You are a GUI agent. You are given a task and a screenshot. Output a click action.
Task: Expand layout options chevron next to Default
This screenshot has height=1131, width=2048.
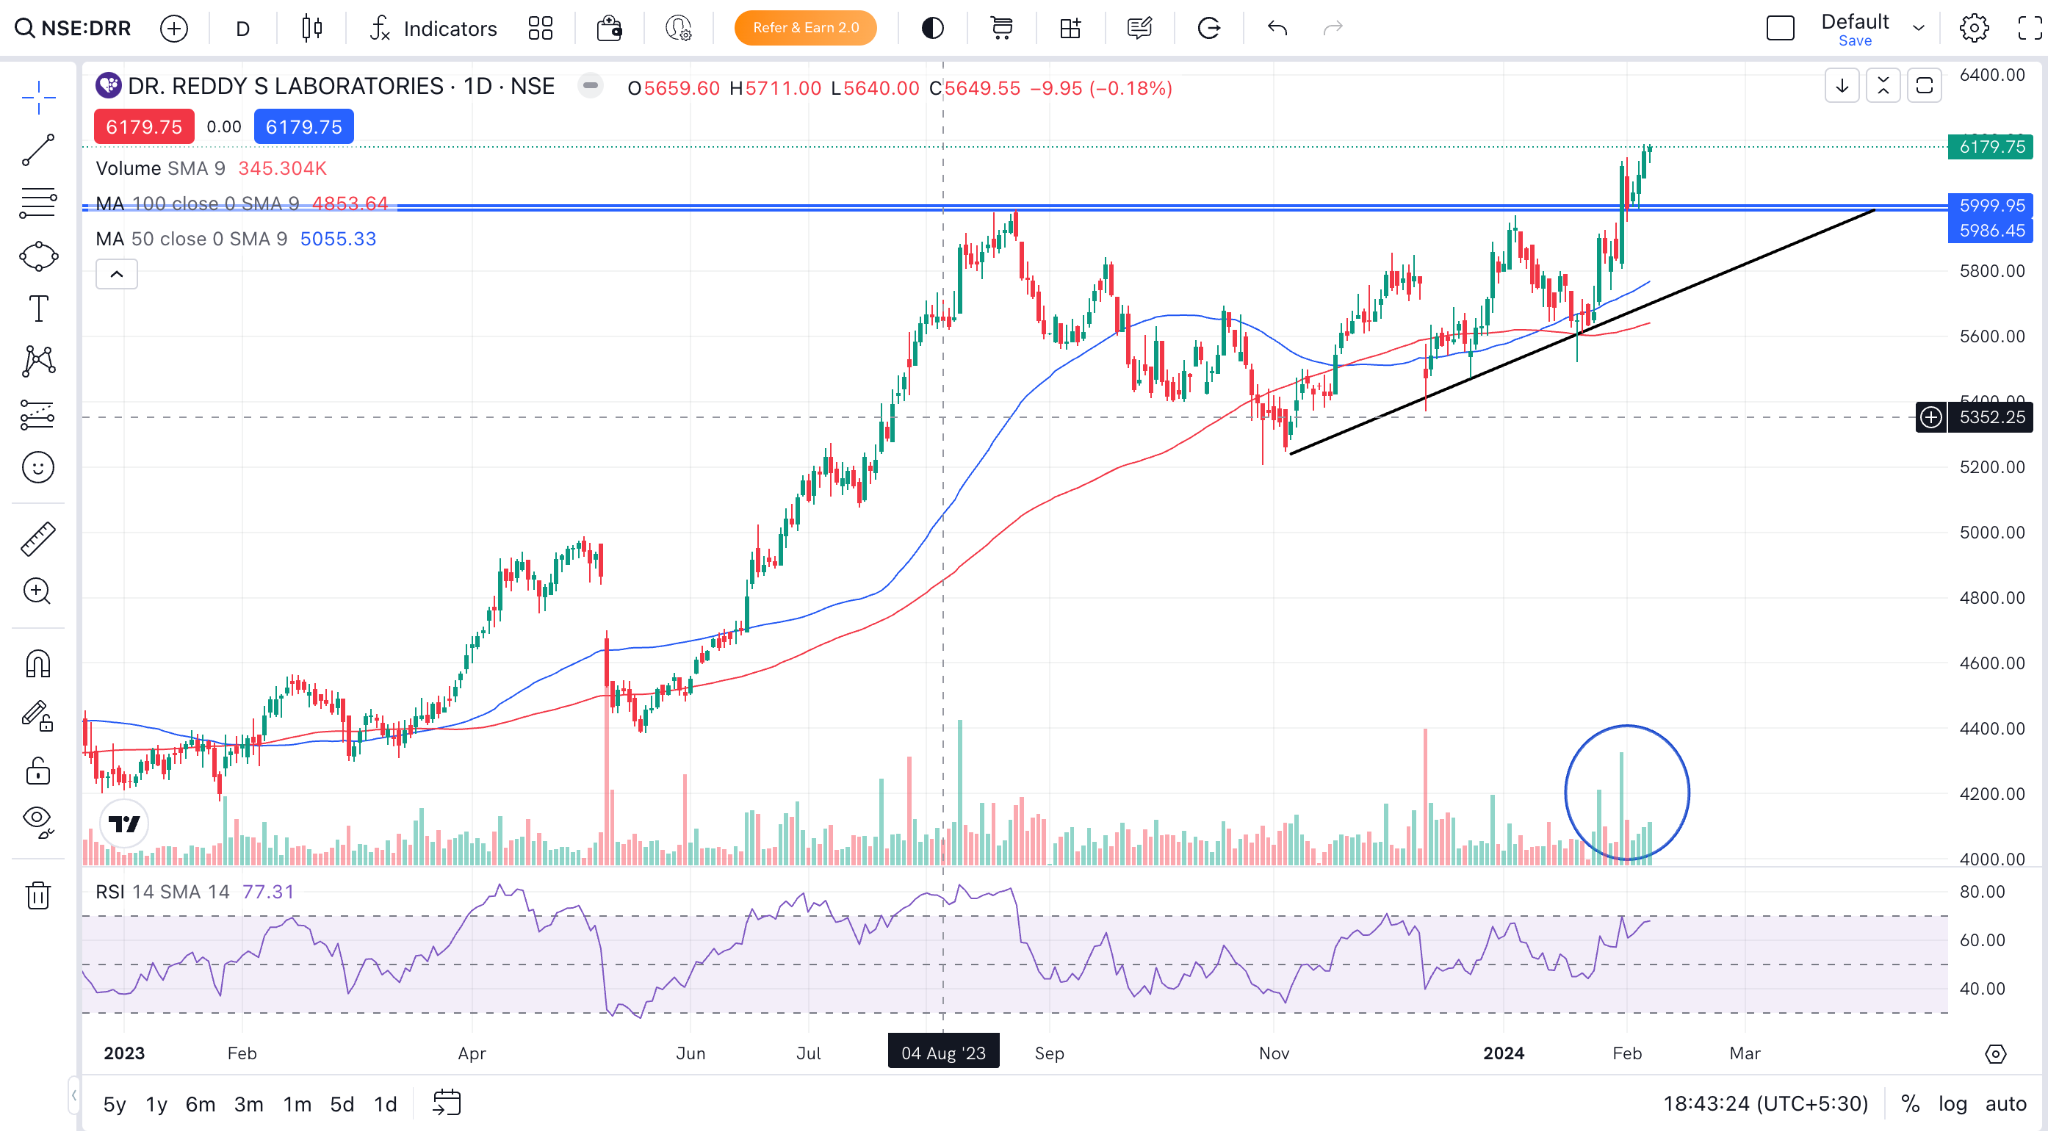point(1918,28)
